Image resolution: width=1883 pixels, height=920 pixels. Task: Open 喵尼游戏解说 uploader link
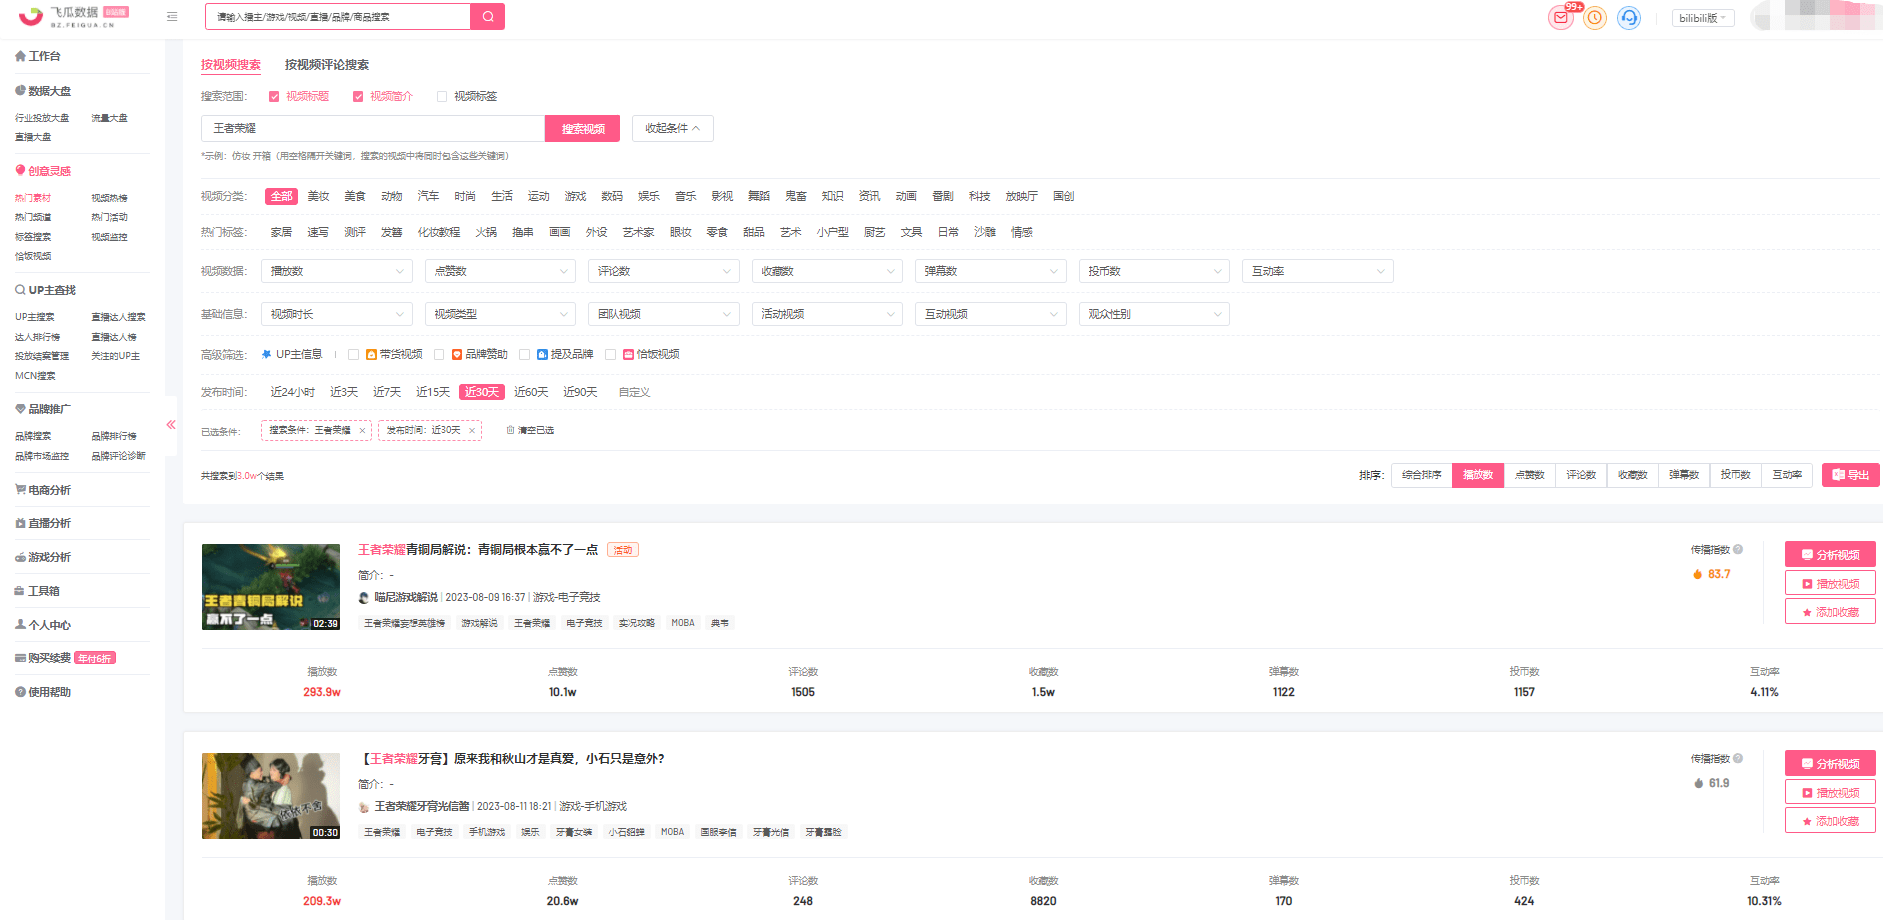(x=406, y=597)
